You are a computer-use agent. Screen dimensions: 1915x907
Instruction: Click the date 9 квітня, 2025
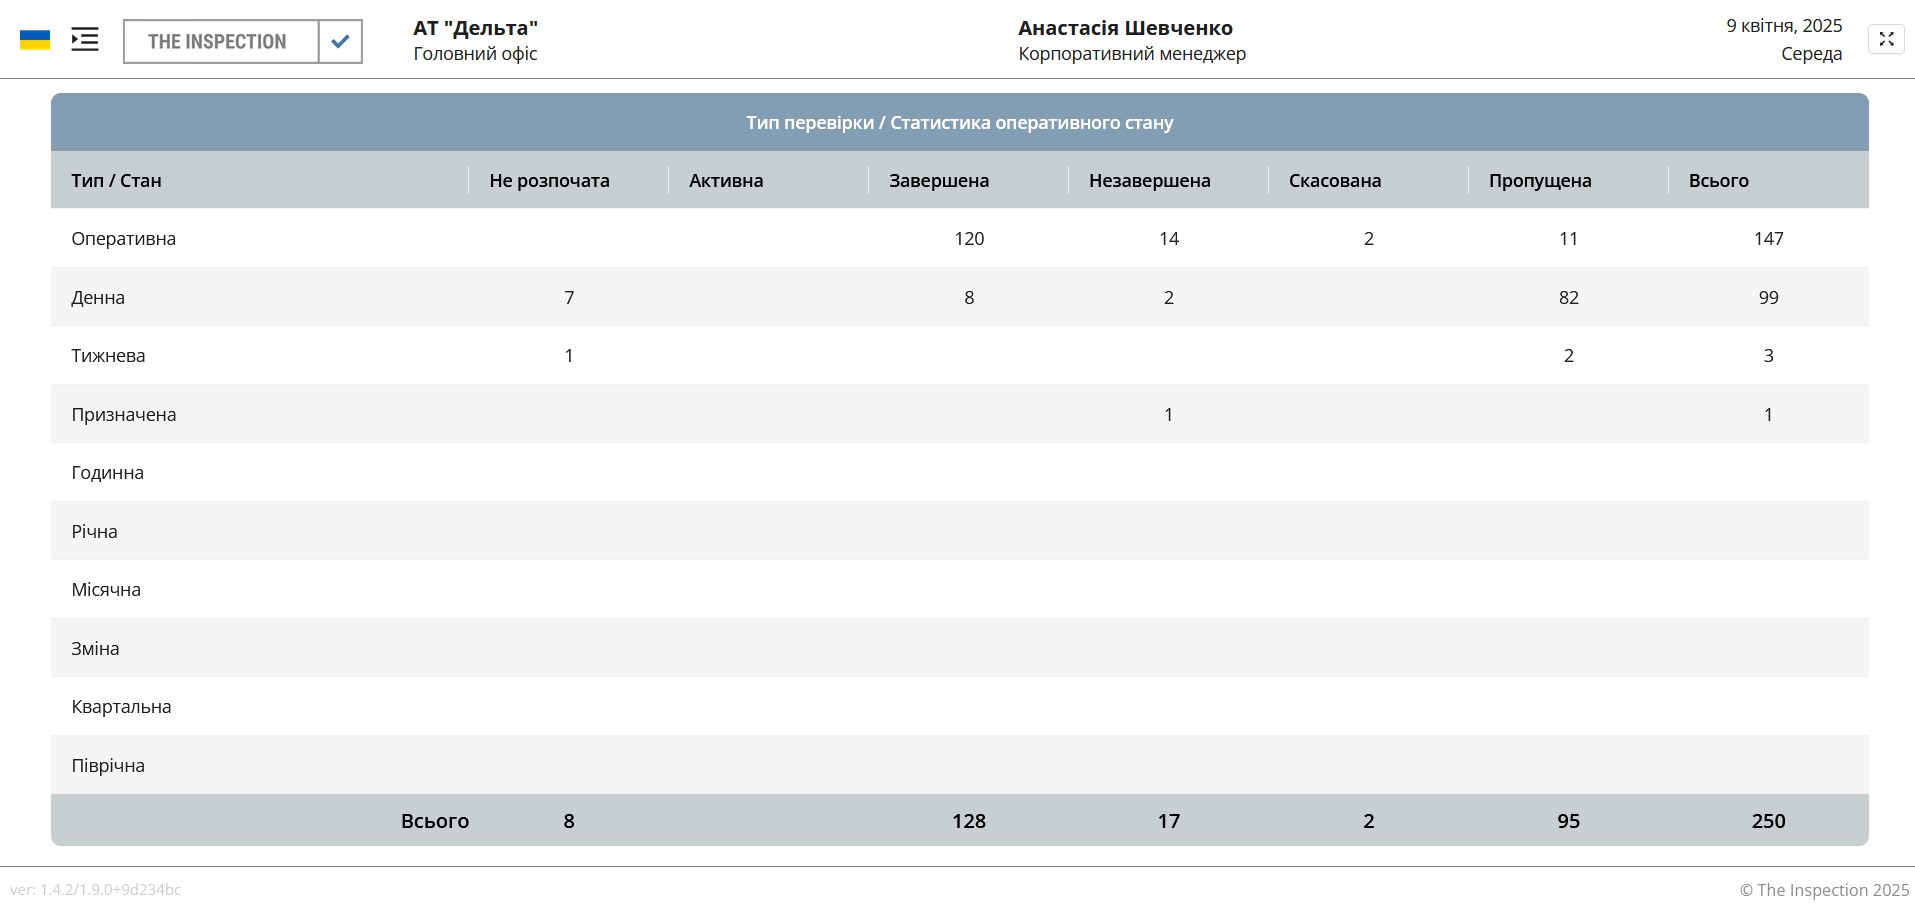click(1783, 26)
